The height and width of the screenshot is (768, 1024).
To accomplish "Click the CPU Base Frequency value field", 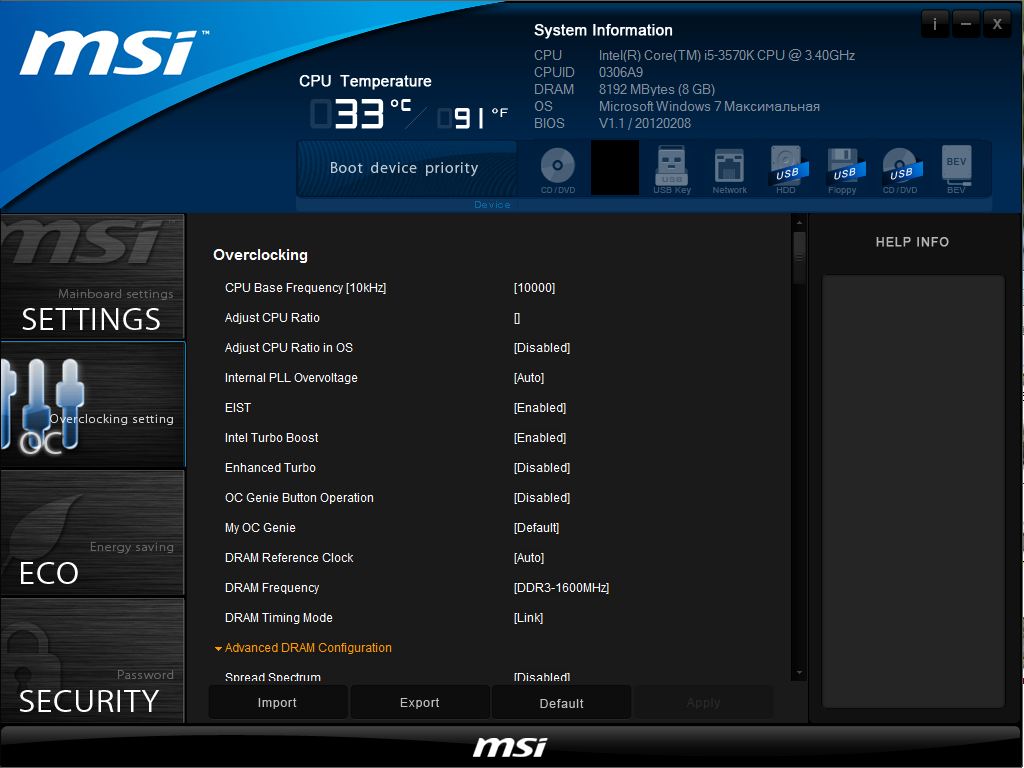I will 534,288.
